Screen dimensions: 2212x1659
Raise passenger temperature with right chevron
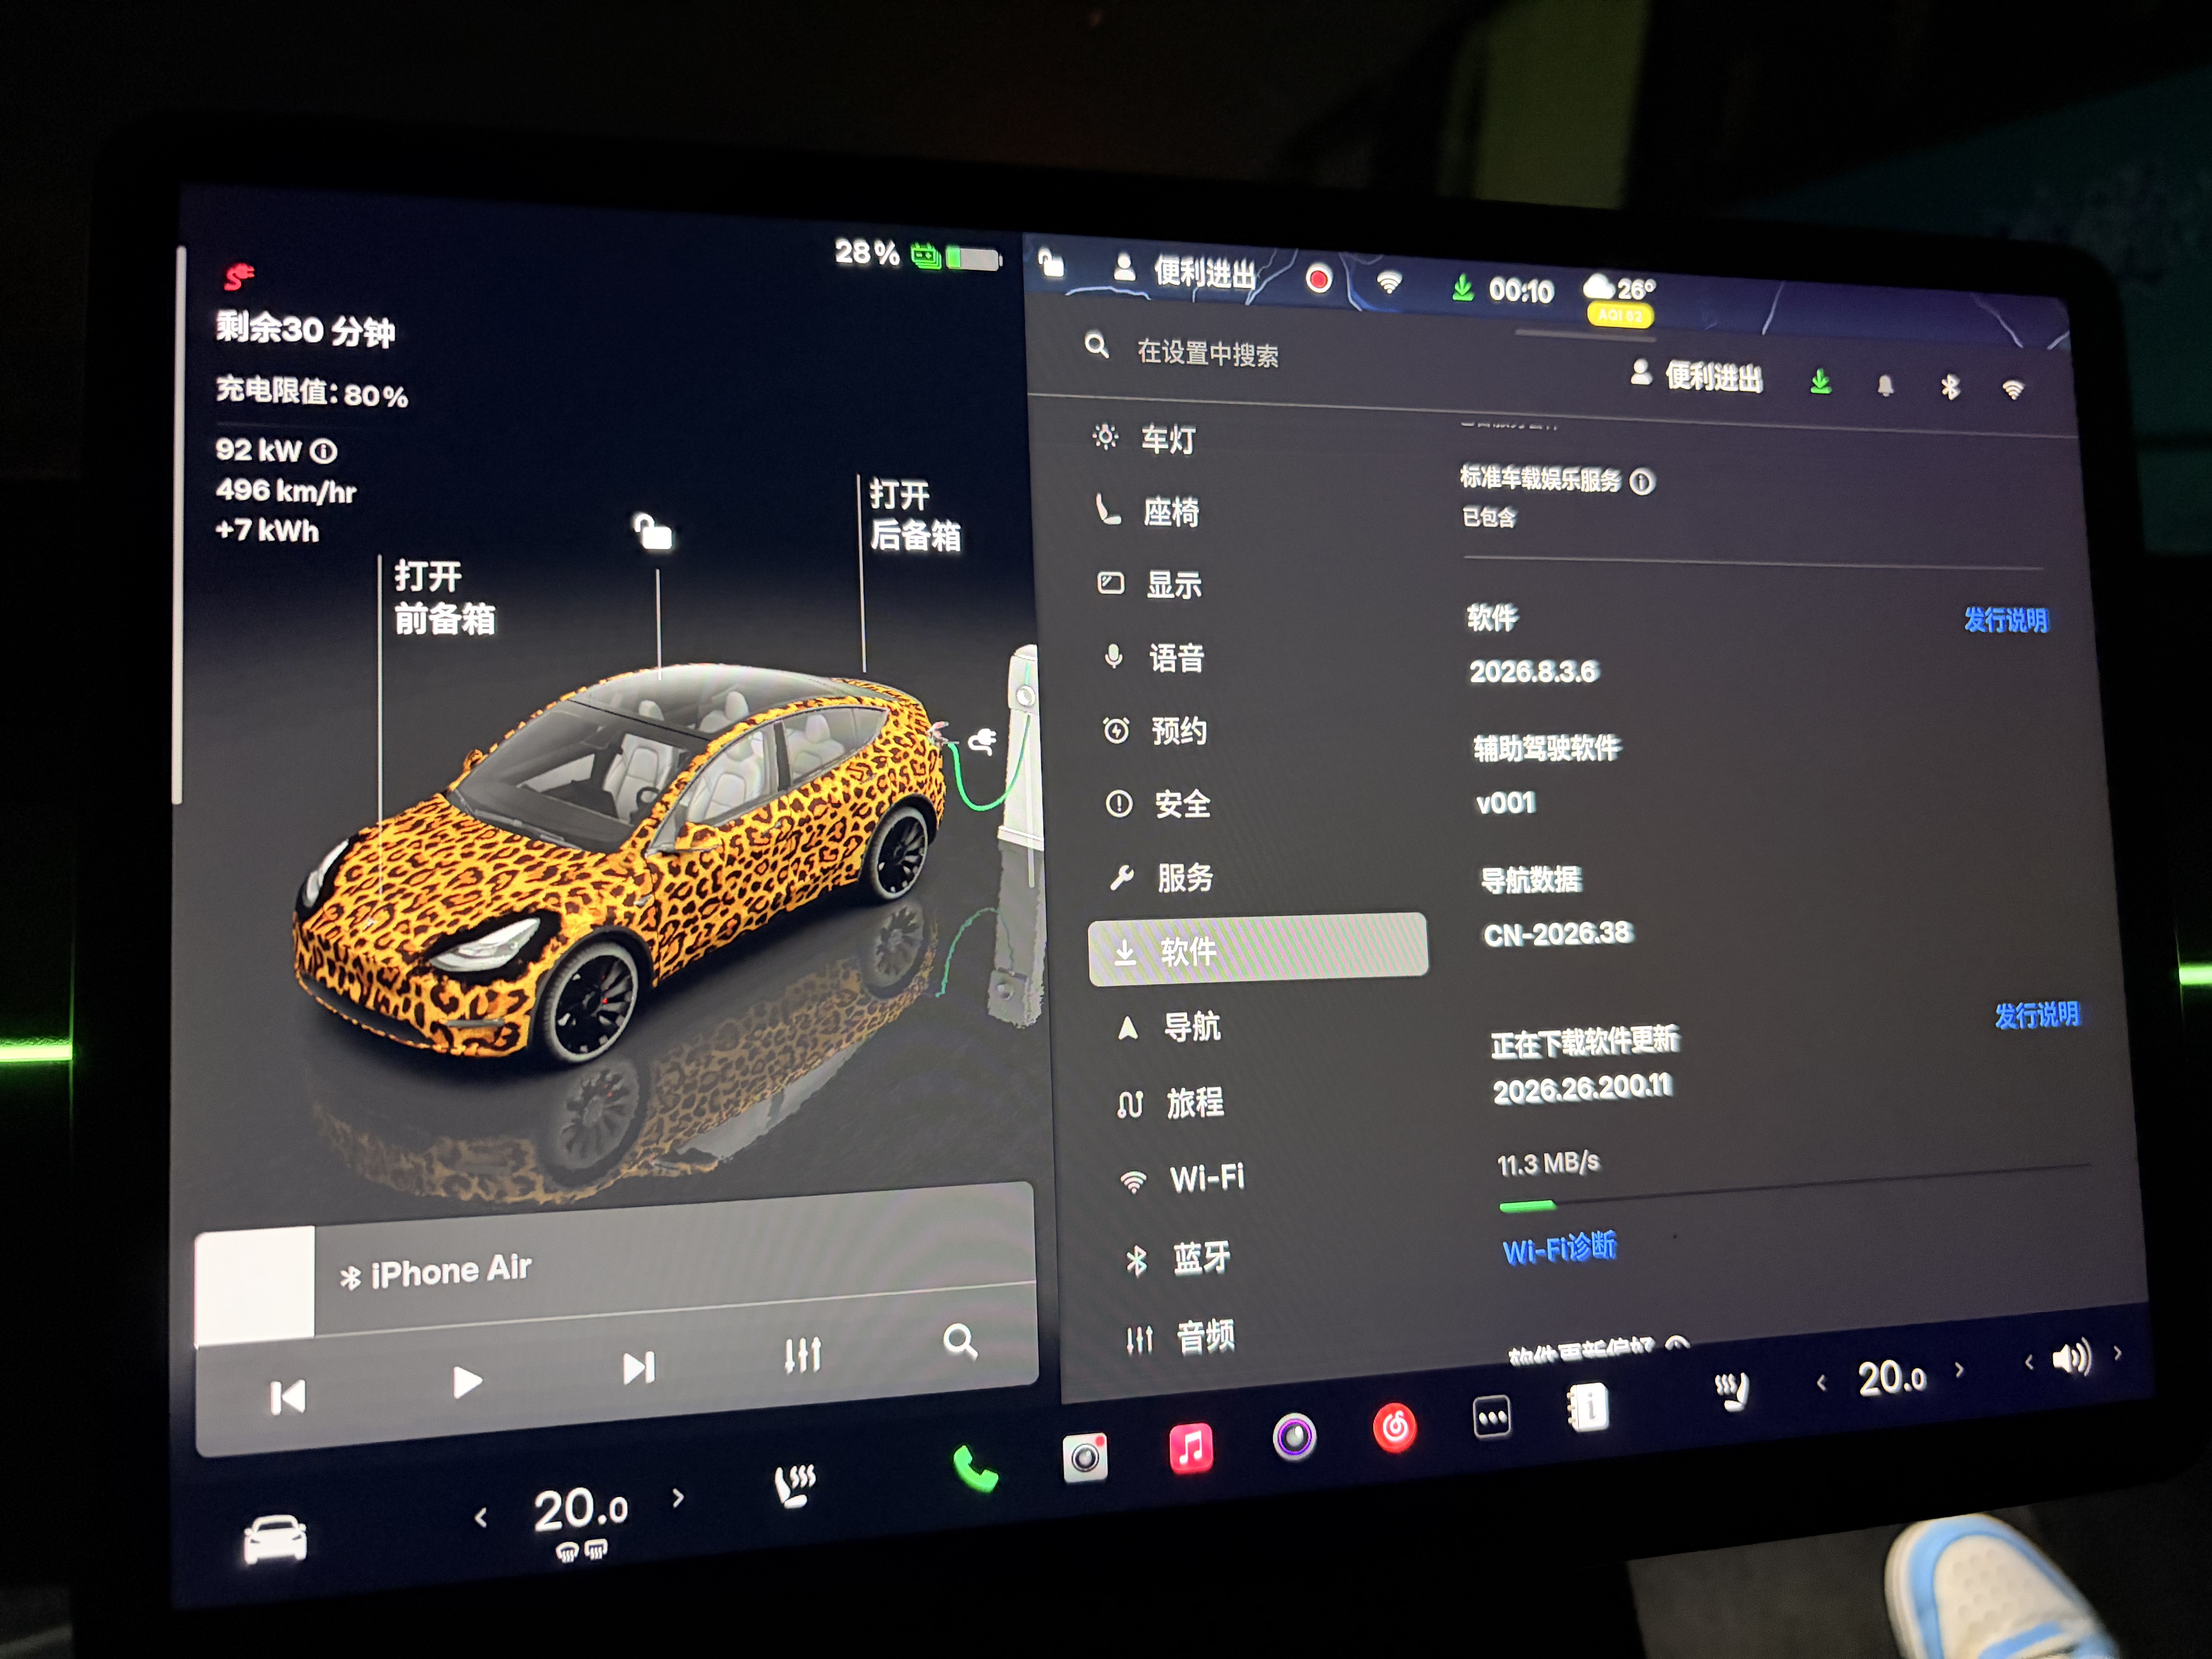pyautogui.click(x=1959, y=1370)
